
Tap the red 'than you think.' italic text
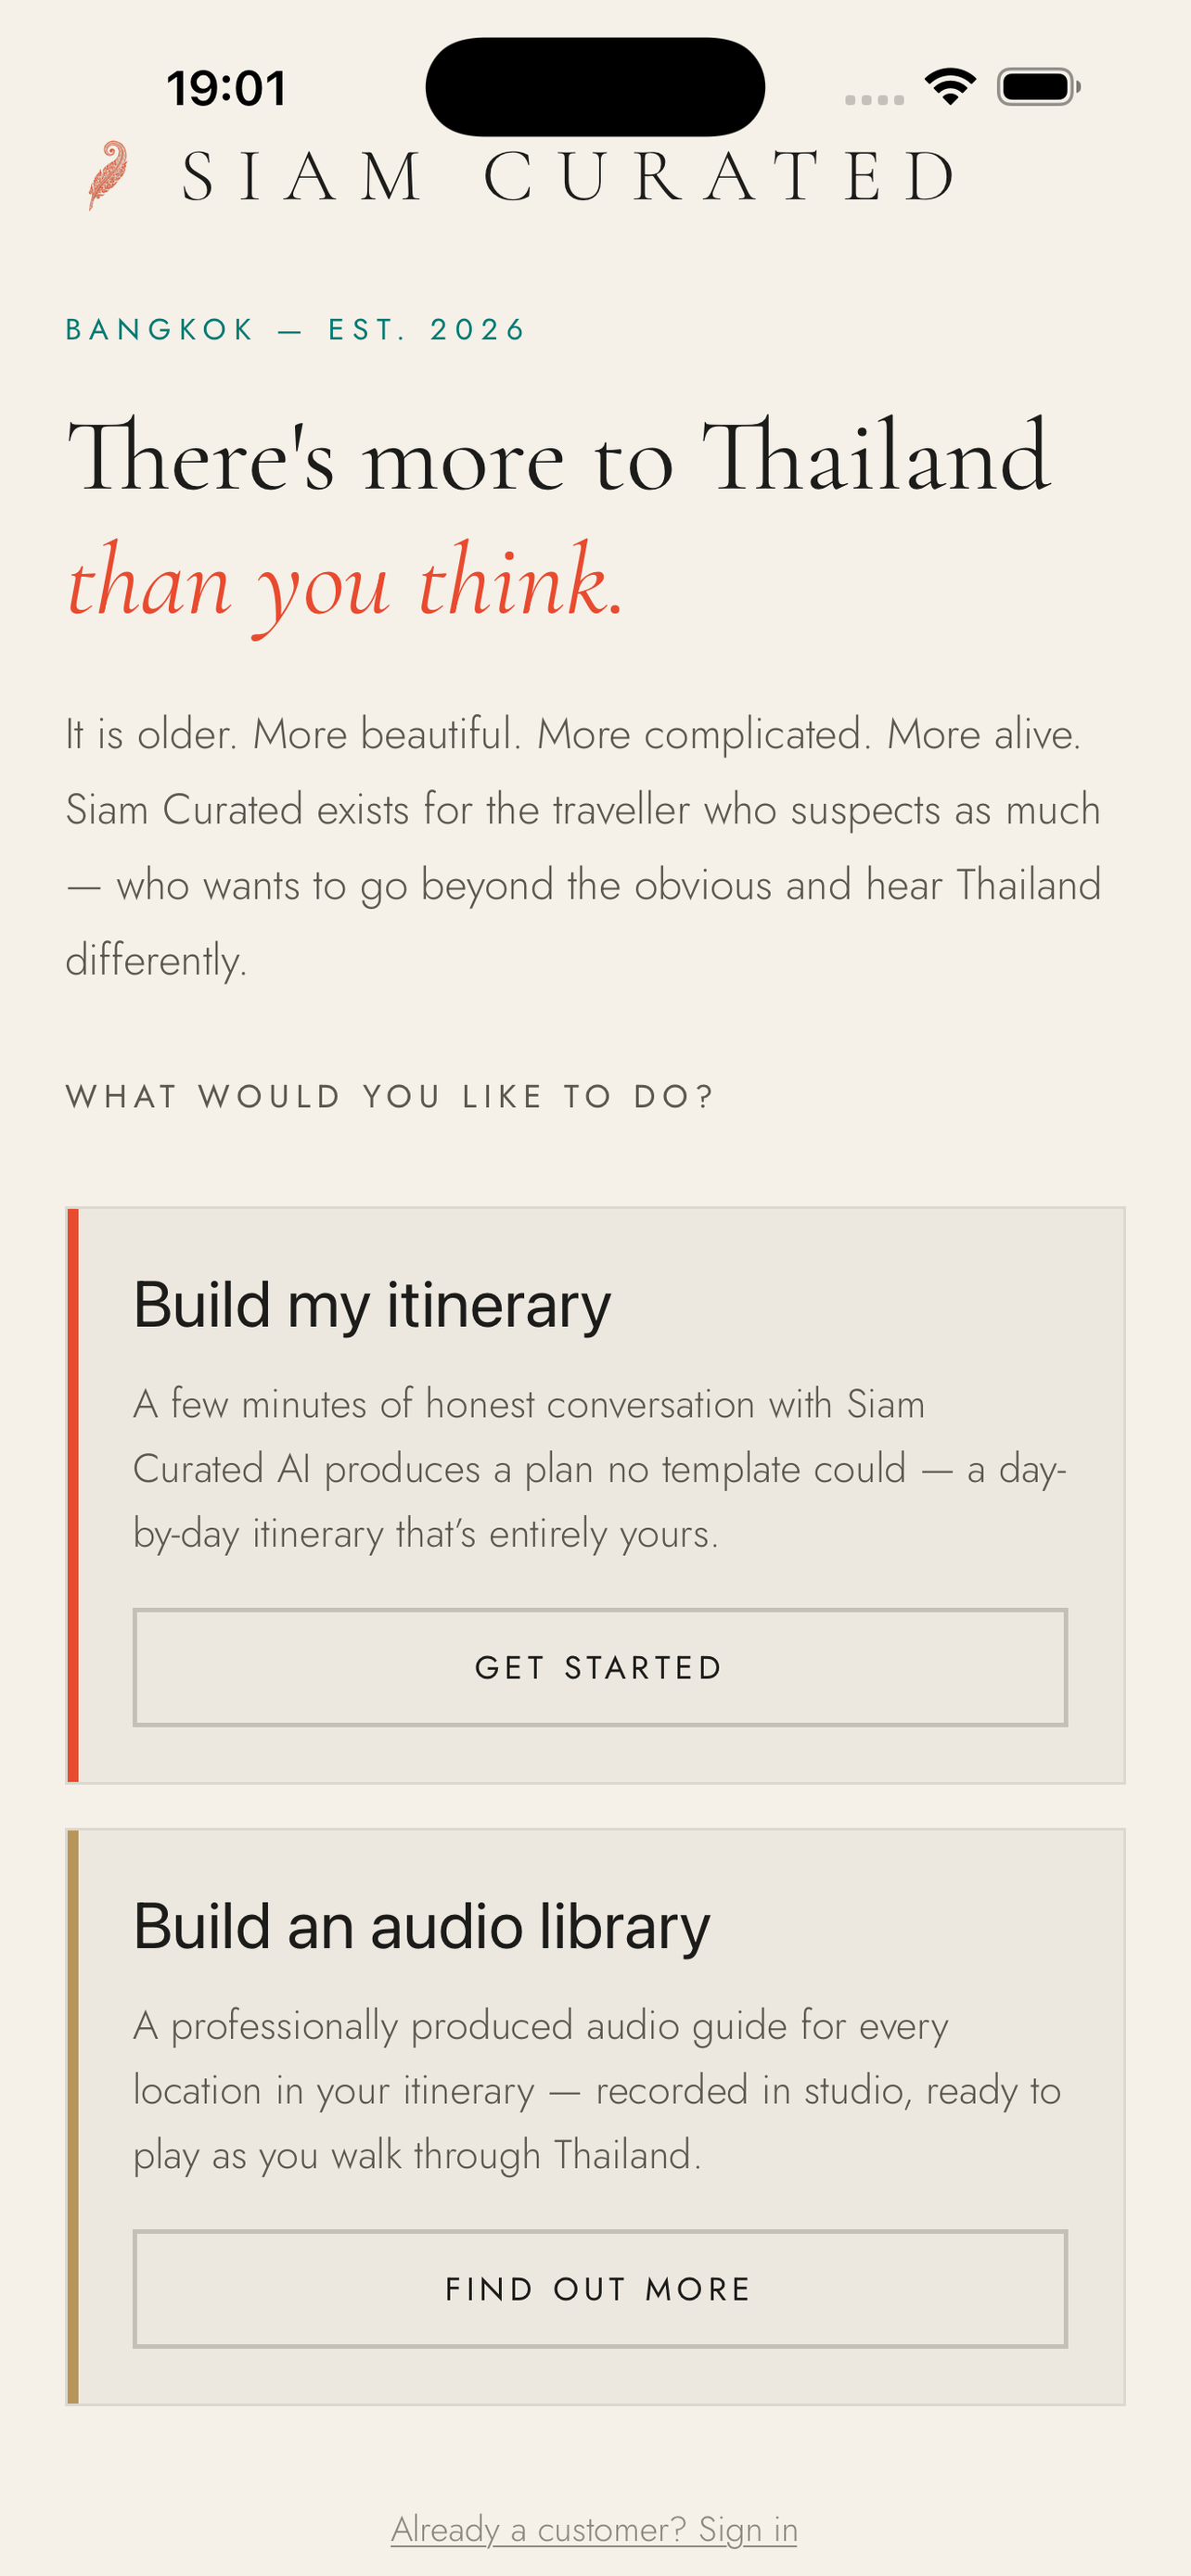click(346, 584)
